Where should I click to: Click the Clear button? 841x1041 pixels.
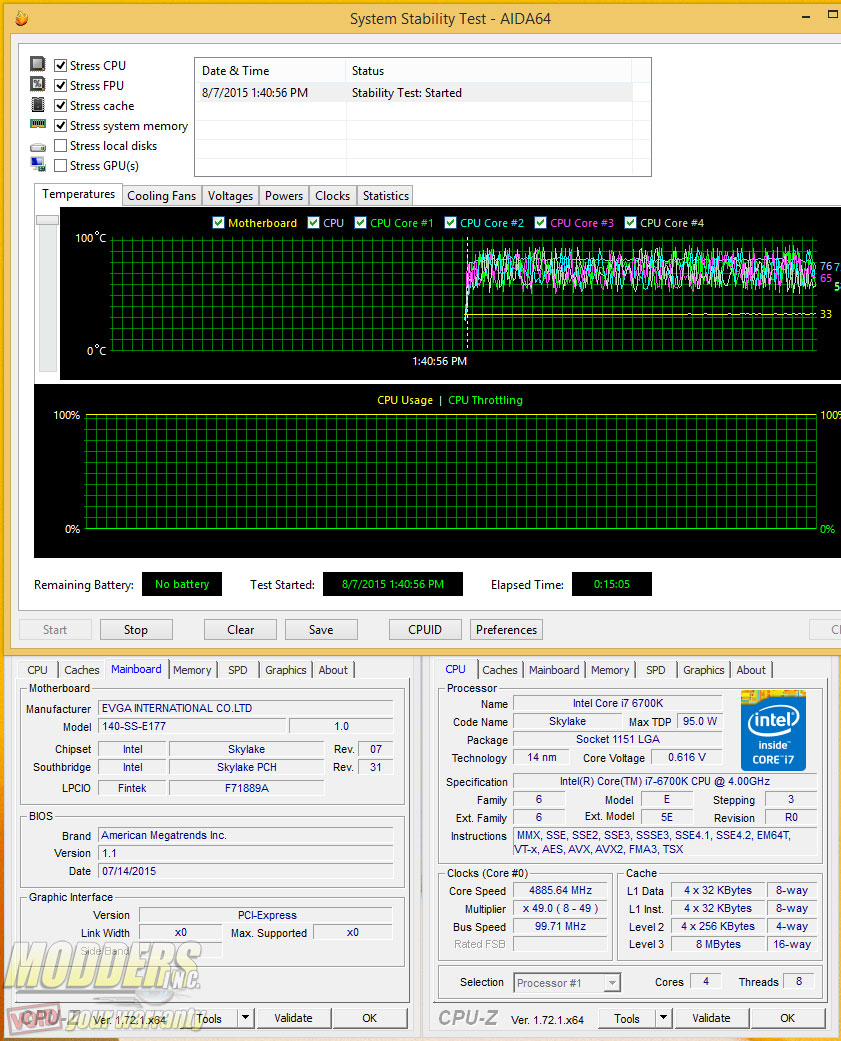pos(240,629)
